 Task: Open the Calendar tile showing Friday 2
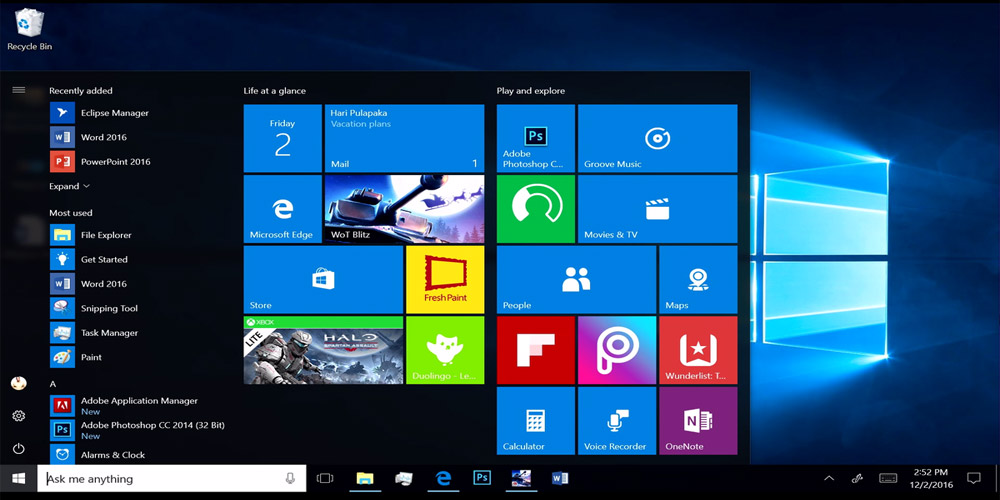click(x=283, y=138)
